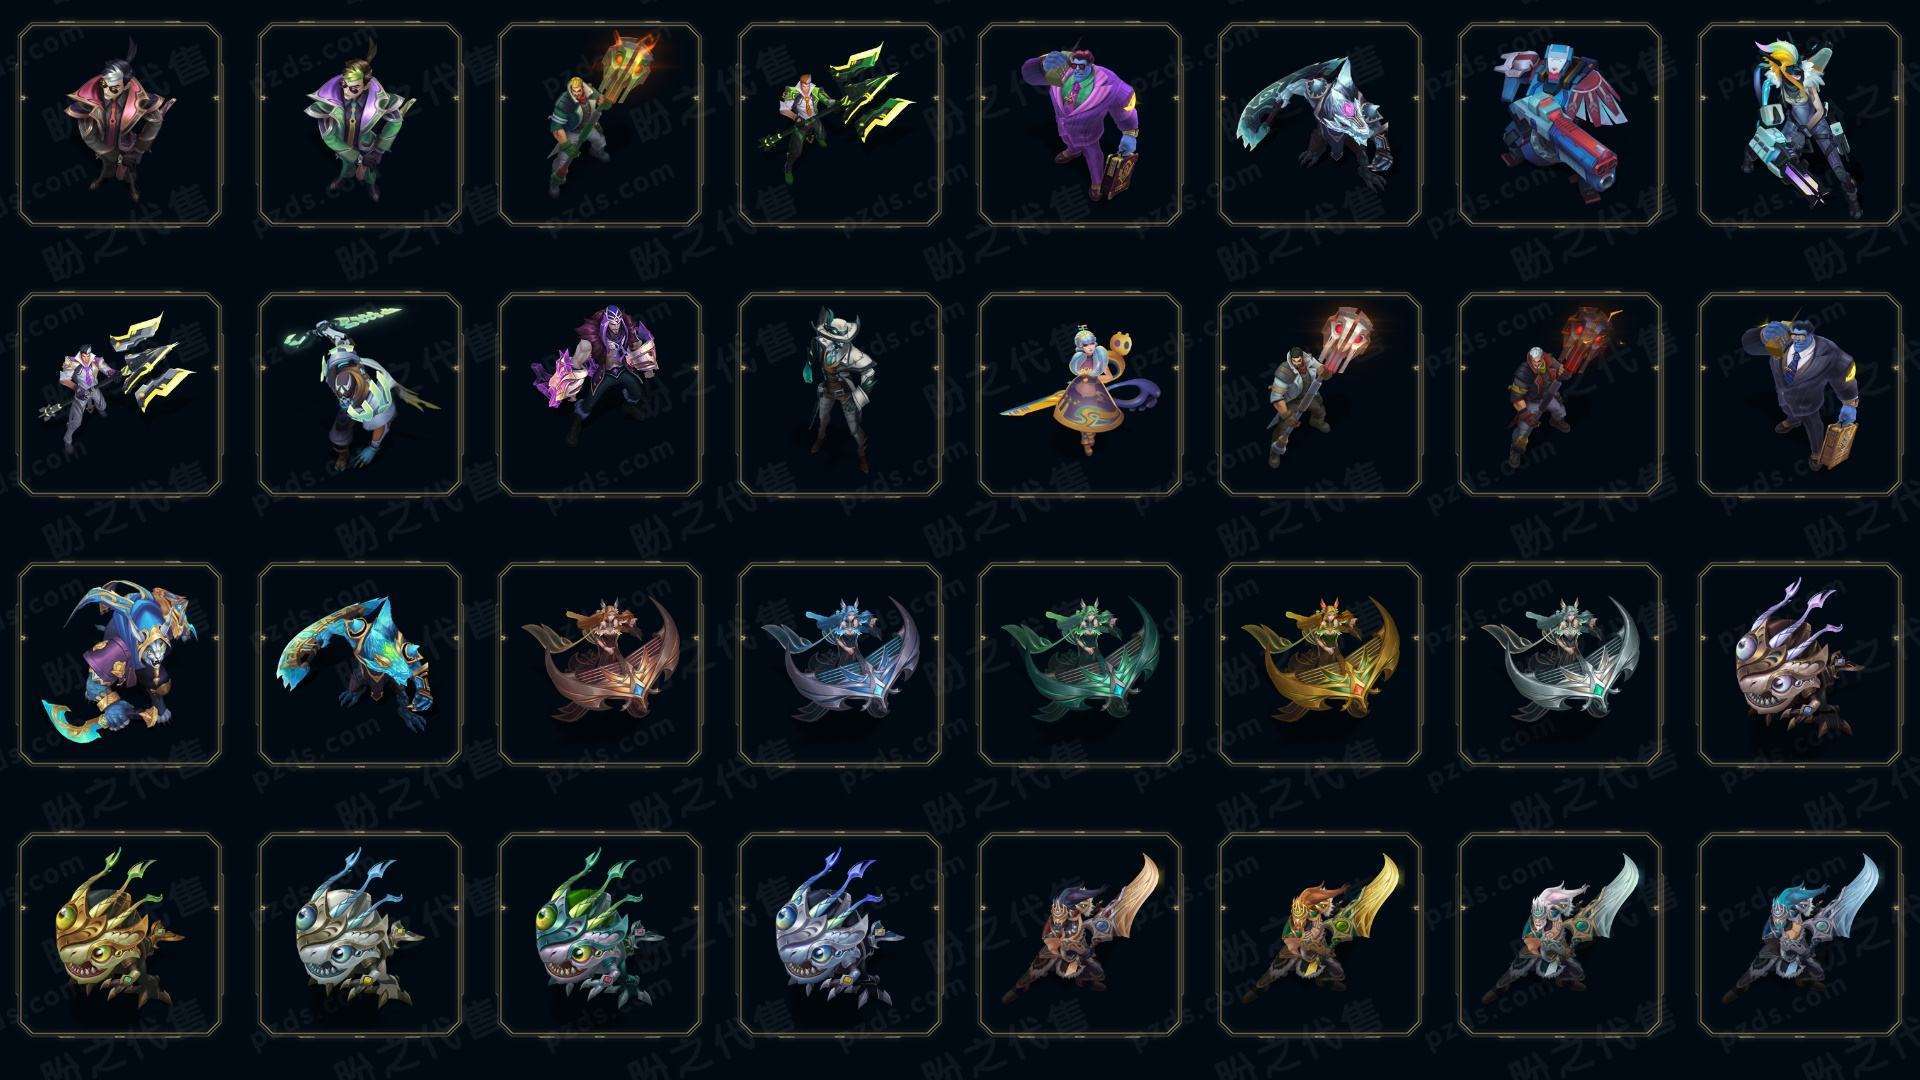Screen dimensions: 1920x1080
Task: Open the green-purple coat character with eyepatch
Action: tap(360, 125)
